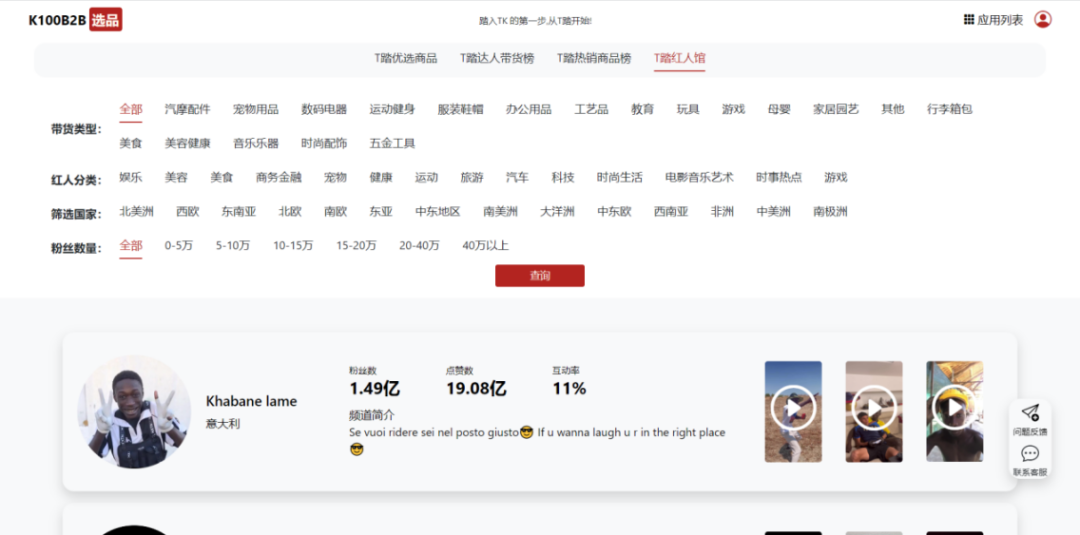The image size is (1080, 535).
Task: Filter country by 北美洲
Action: tap(136, 211)
